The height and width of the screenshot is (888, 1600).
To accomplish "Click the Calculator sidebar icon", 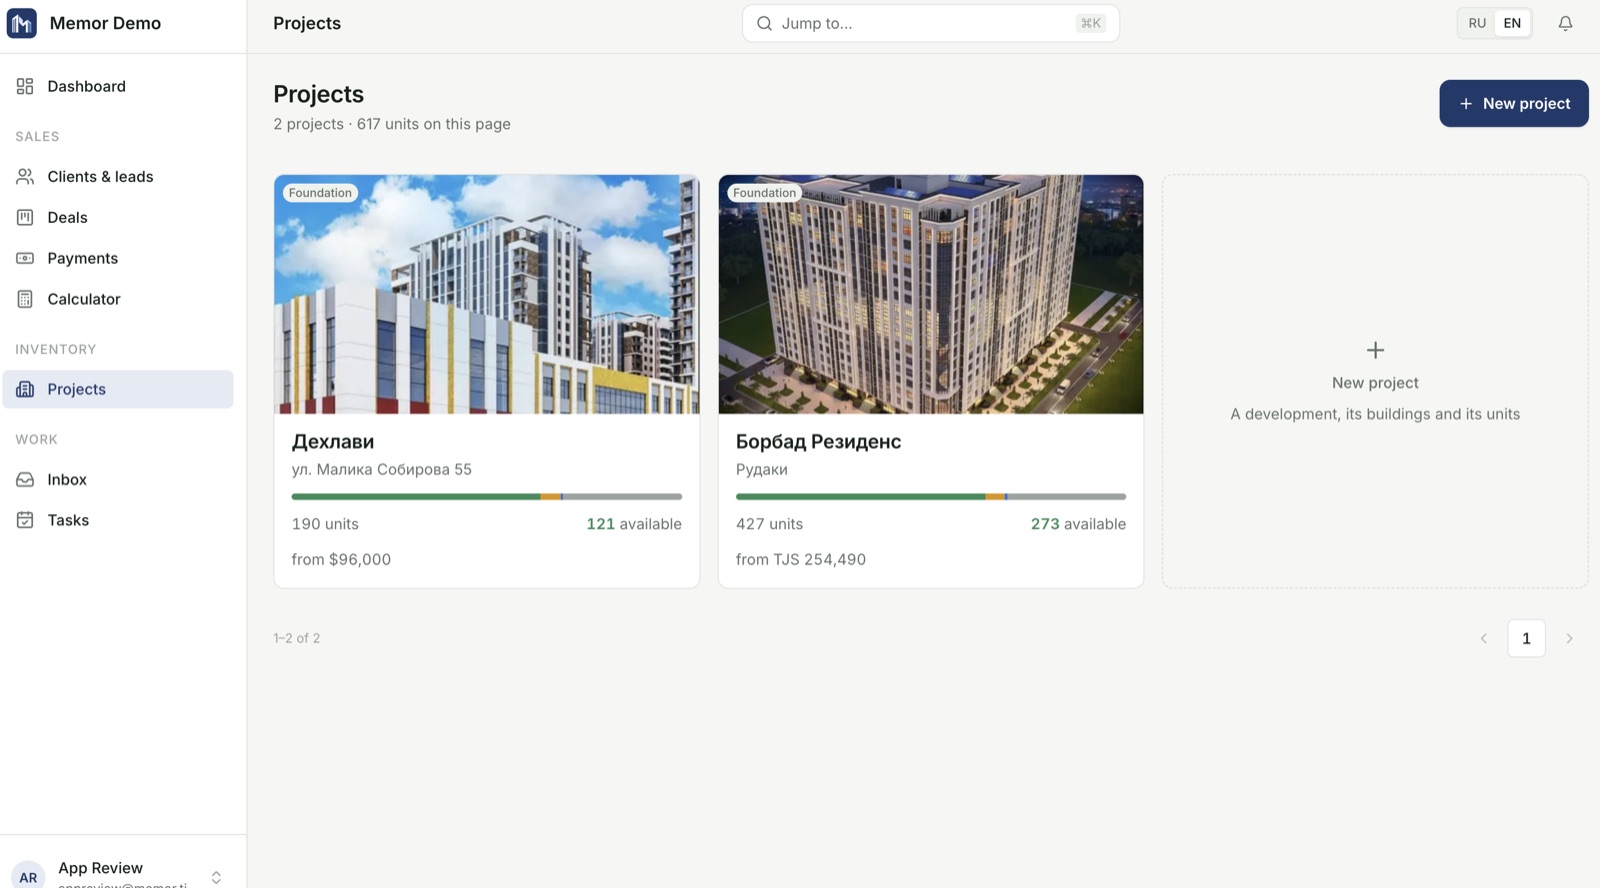I will [x=25, y=299].
